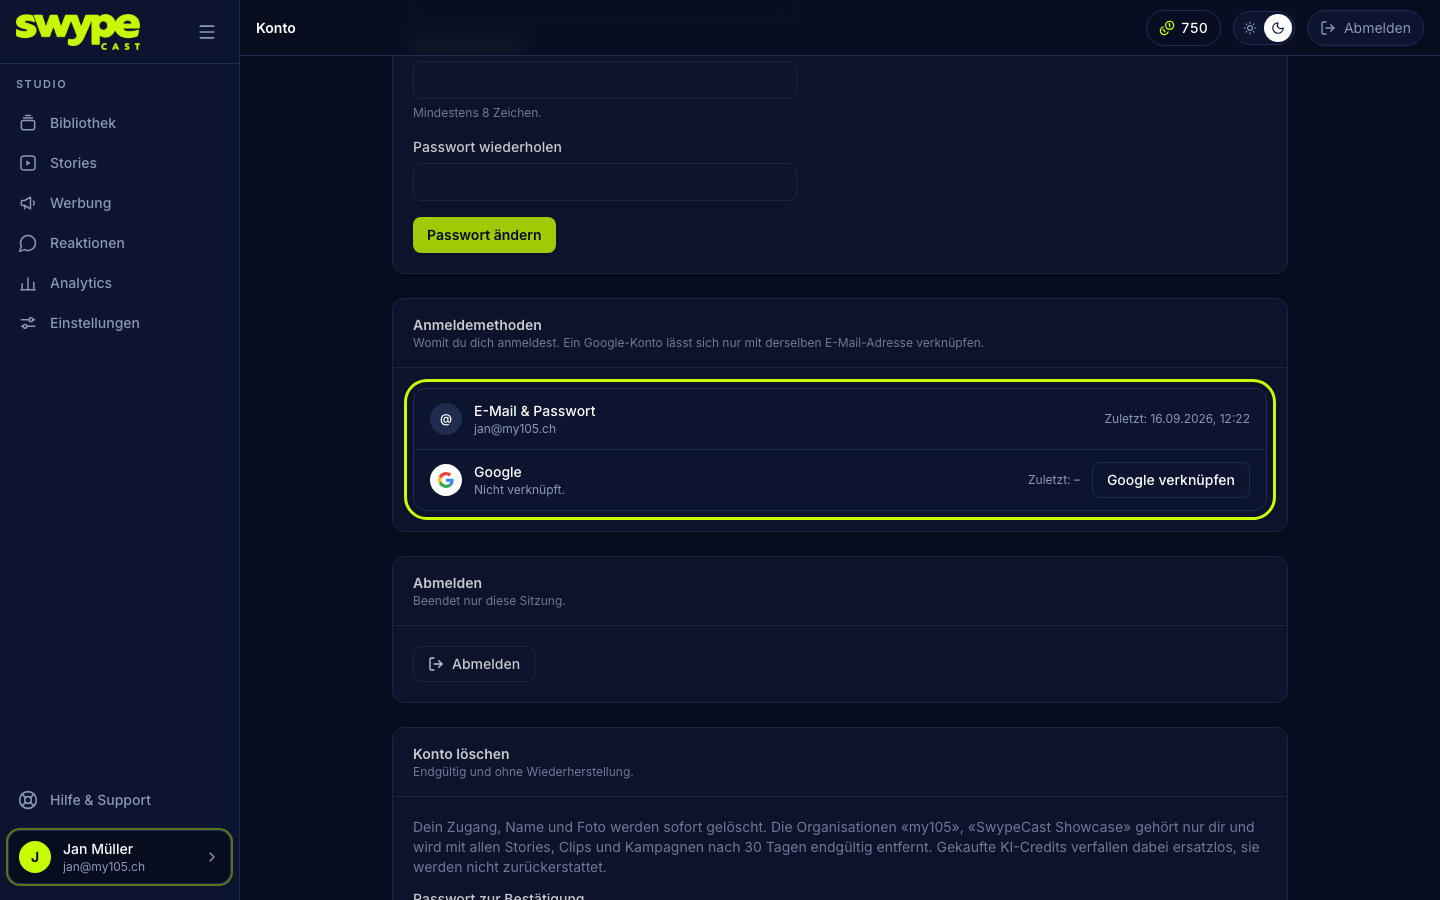Click the 'Konto' page title
The image size is (1440, 900).
276,28
